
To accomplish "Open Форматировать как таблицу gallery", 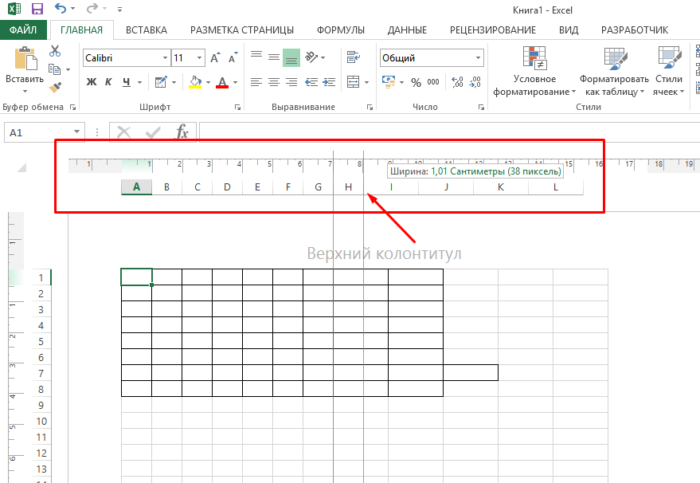I will pyautogui.click(x=614, y=71).
